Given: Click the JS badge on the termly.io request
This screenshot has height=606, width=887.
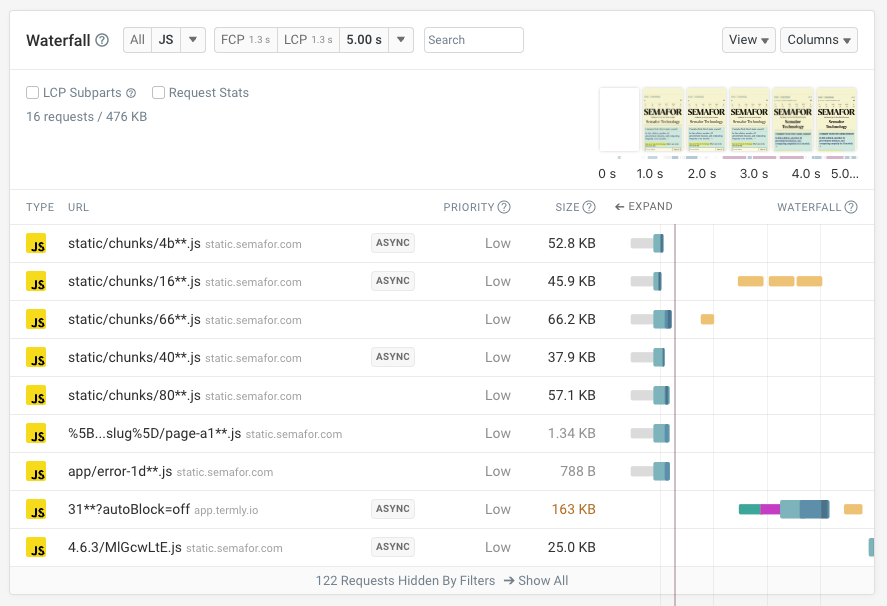Looking at the screenshot, I should [37, 509].
